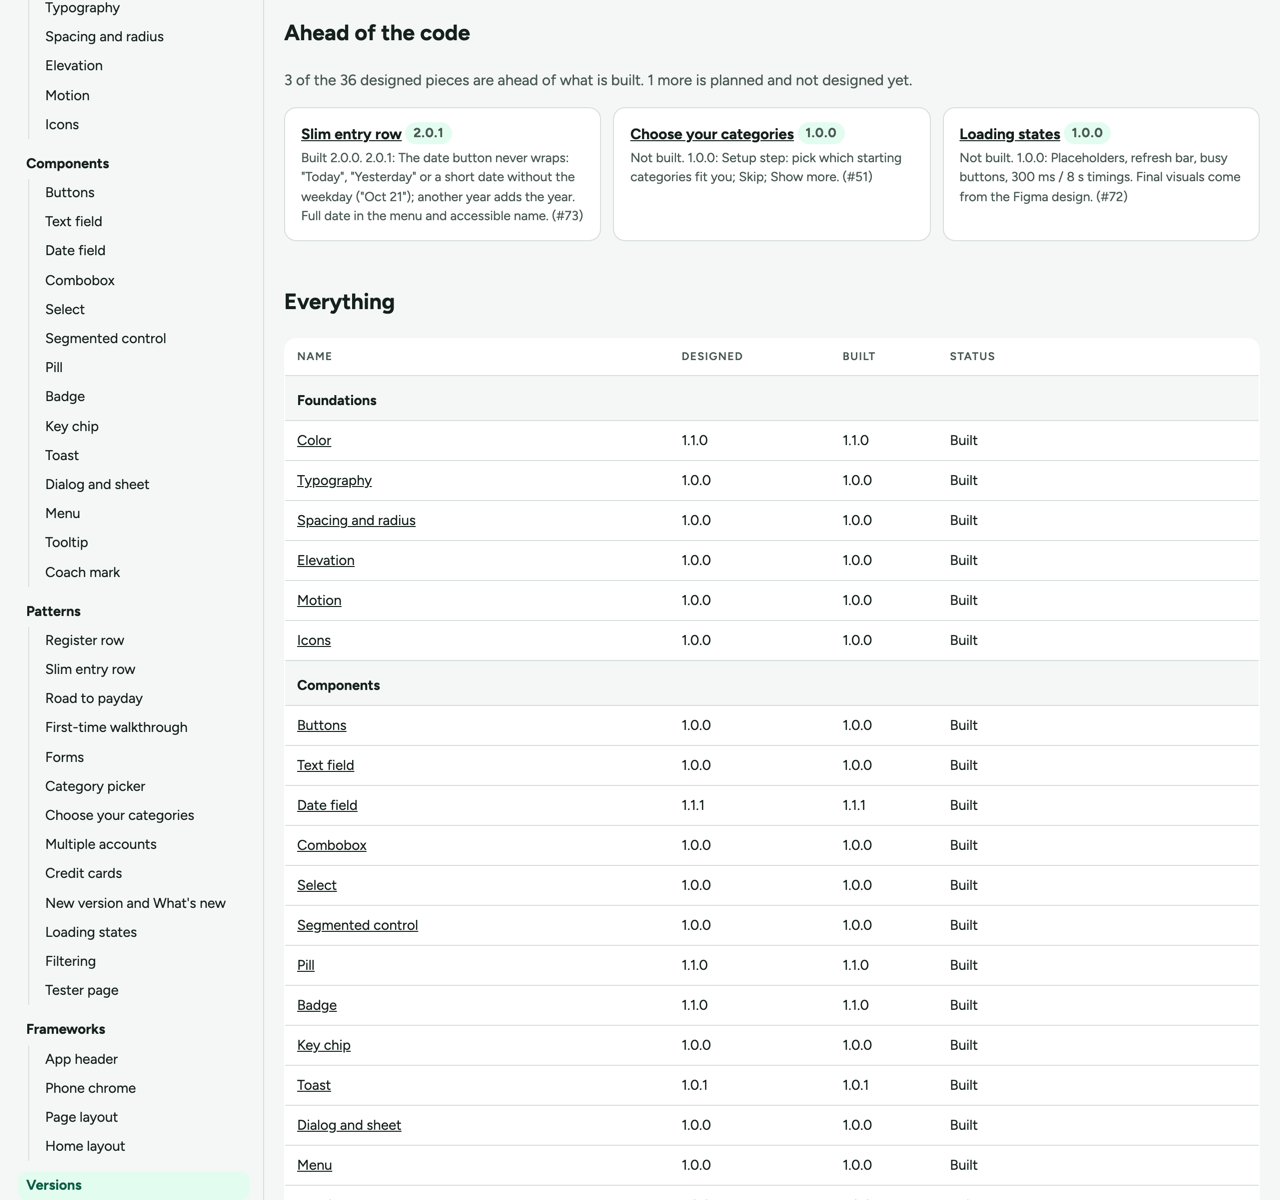
Task: Select Road to payday in sidebar
Action: pos(94,698)
